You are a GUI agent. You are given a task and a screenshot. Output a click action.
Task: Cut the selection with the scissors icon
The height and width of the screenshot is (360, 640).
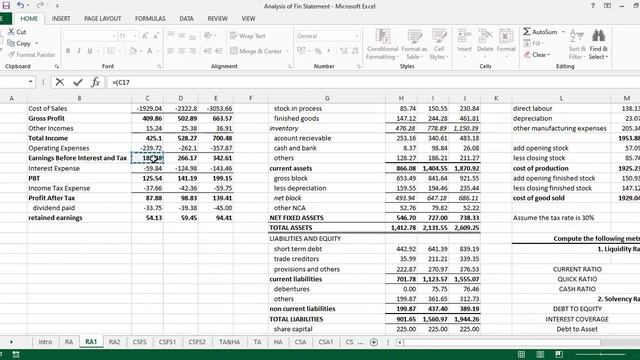[17, 31]
